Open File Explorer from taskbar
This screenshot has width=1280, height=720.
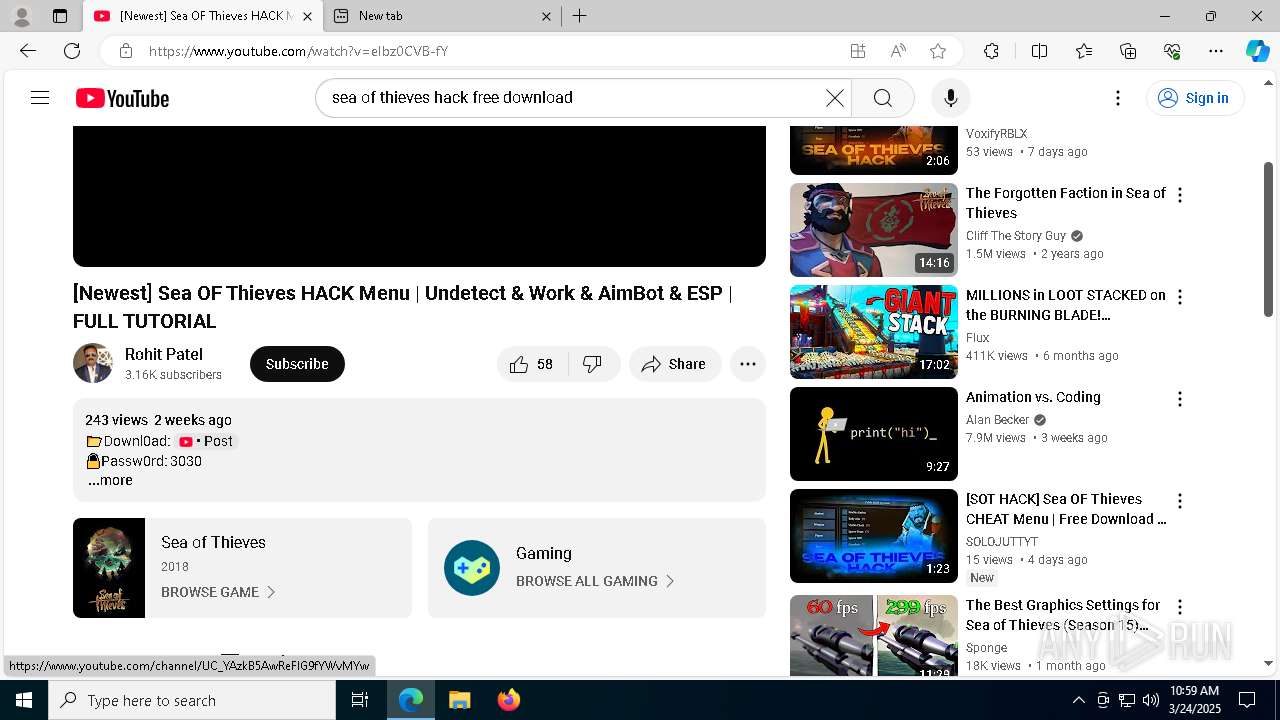(459, 700)
